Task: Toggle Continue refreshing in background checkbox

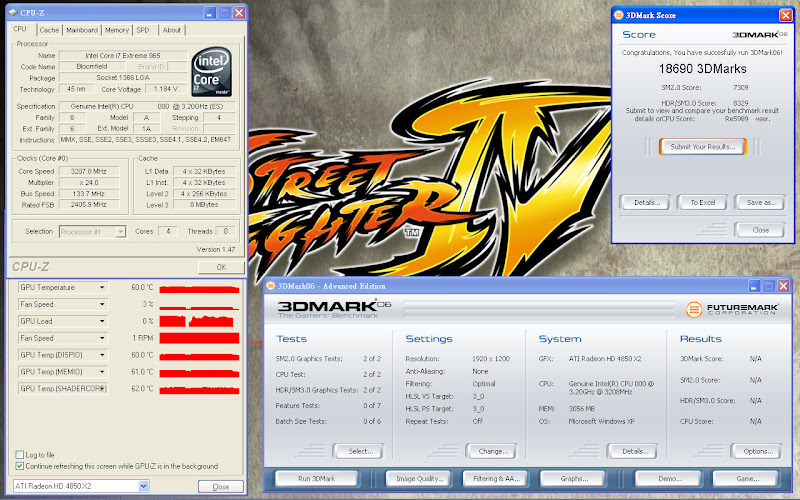Action: pos(19,466)
